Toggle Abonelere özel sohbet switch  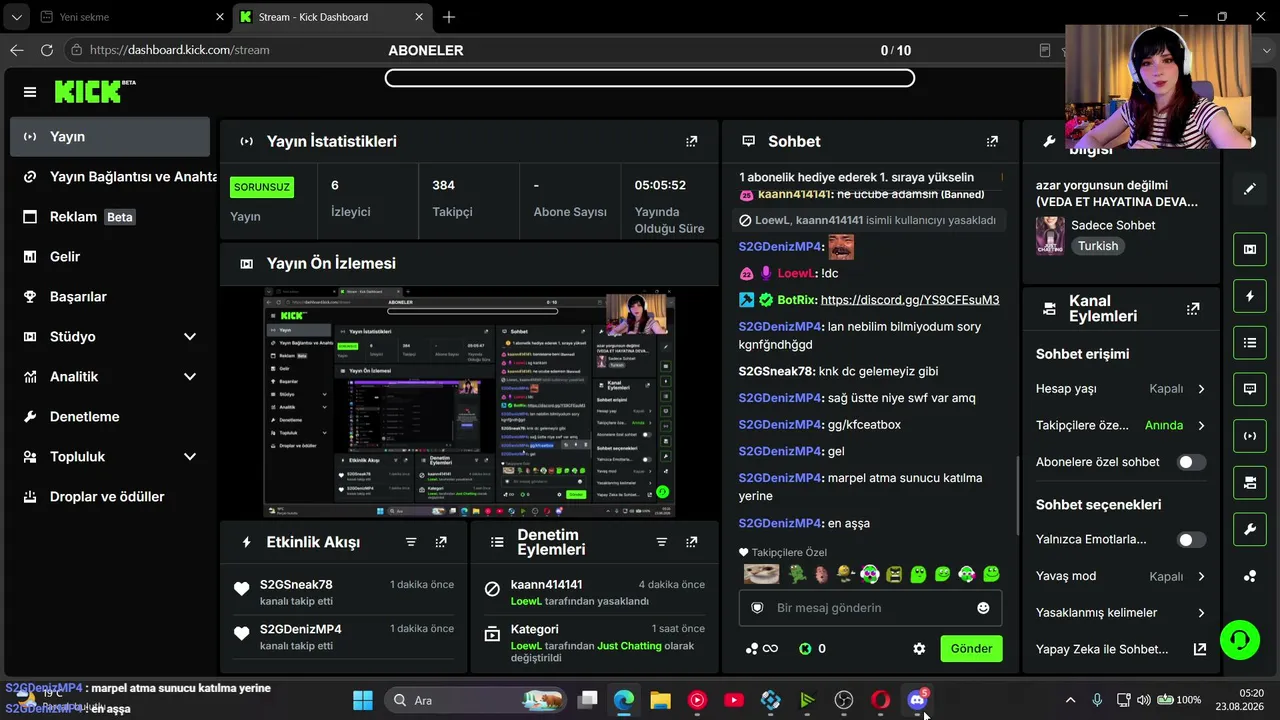(1191, 462)
